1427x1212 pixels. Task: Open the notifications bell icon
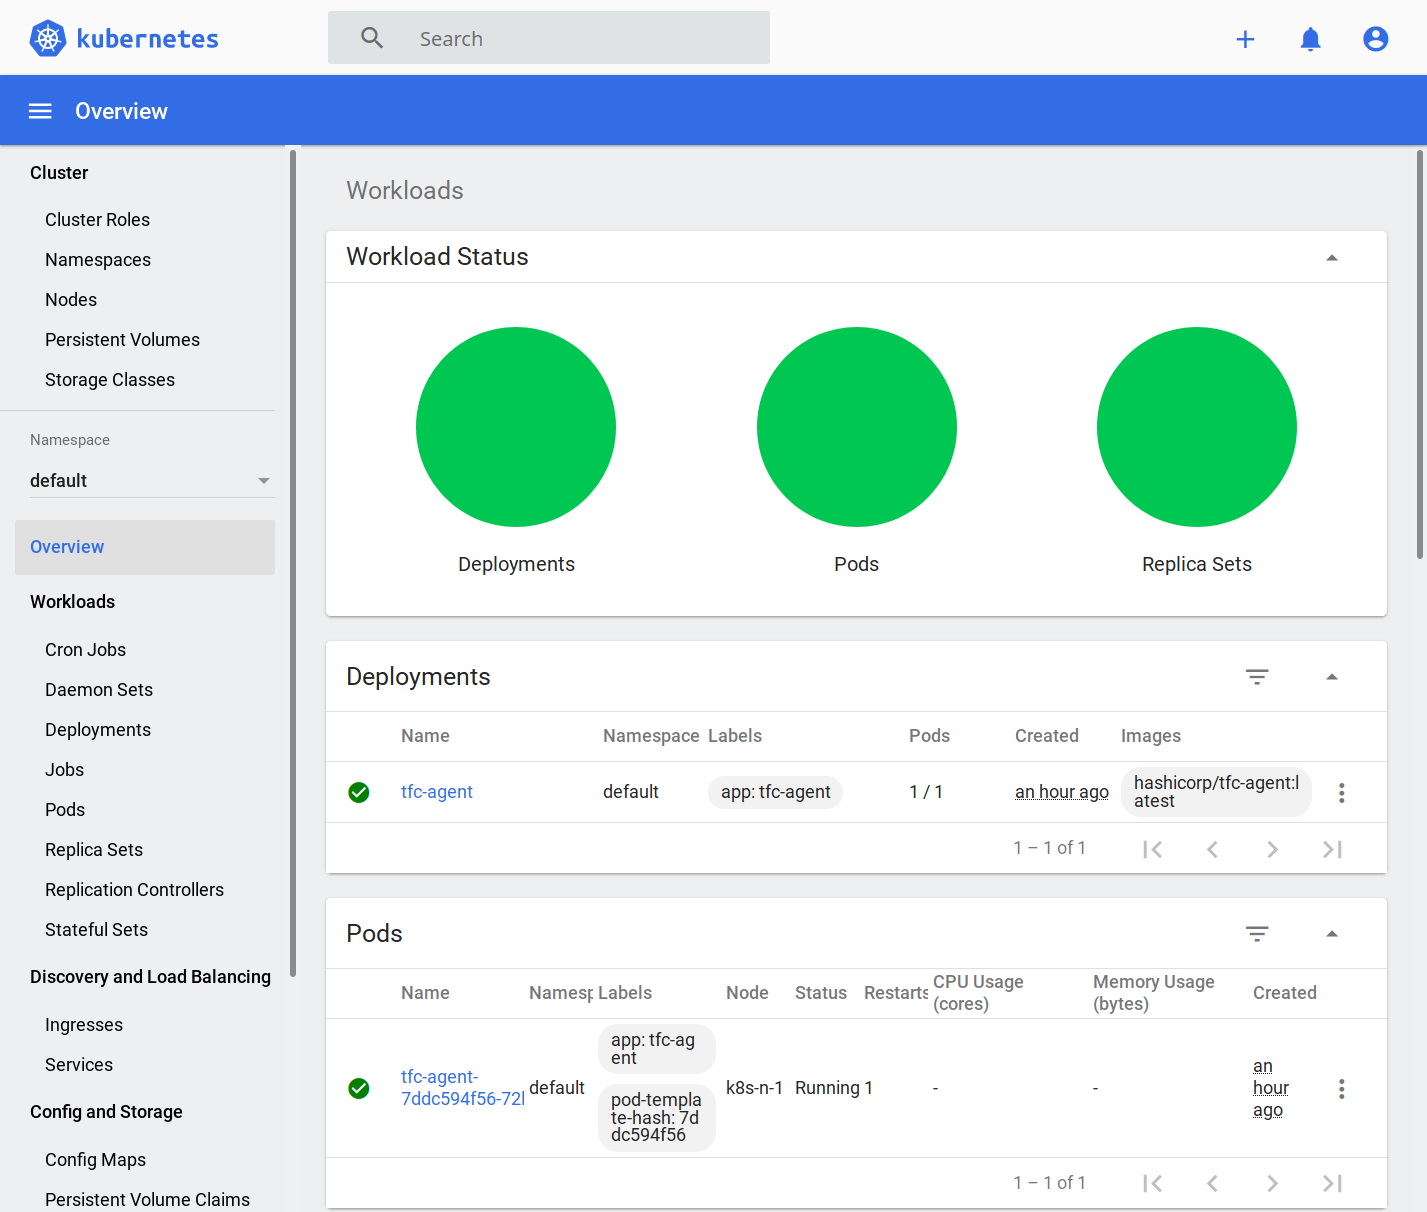pyautogui.click(x=1310, y=39)
